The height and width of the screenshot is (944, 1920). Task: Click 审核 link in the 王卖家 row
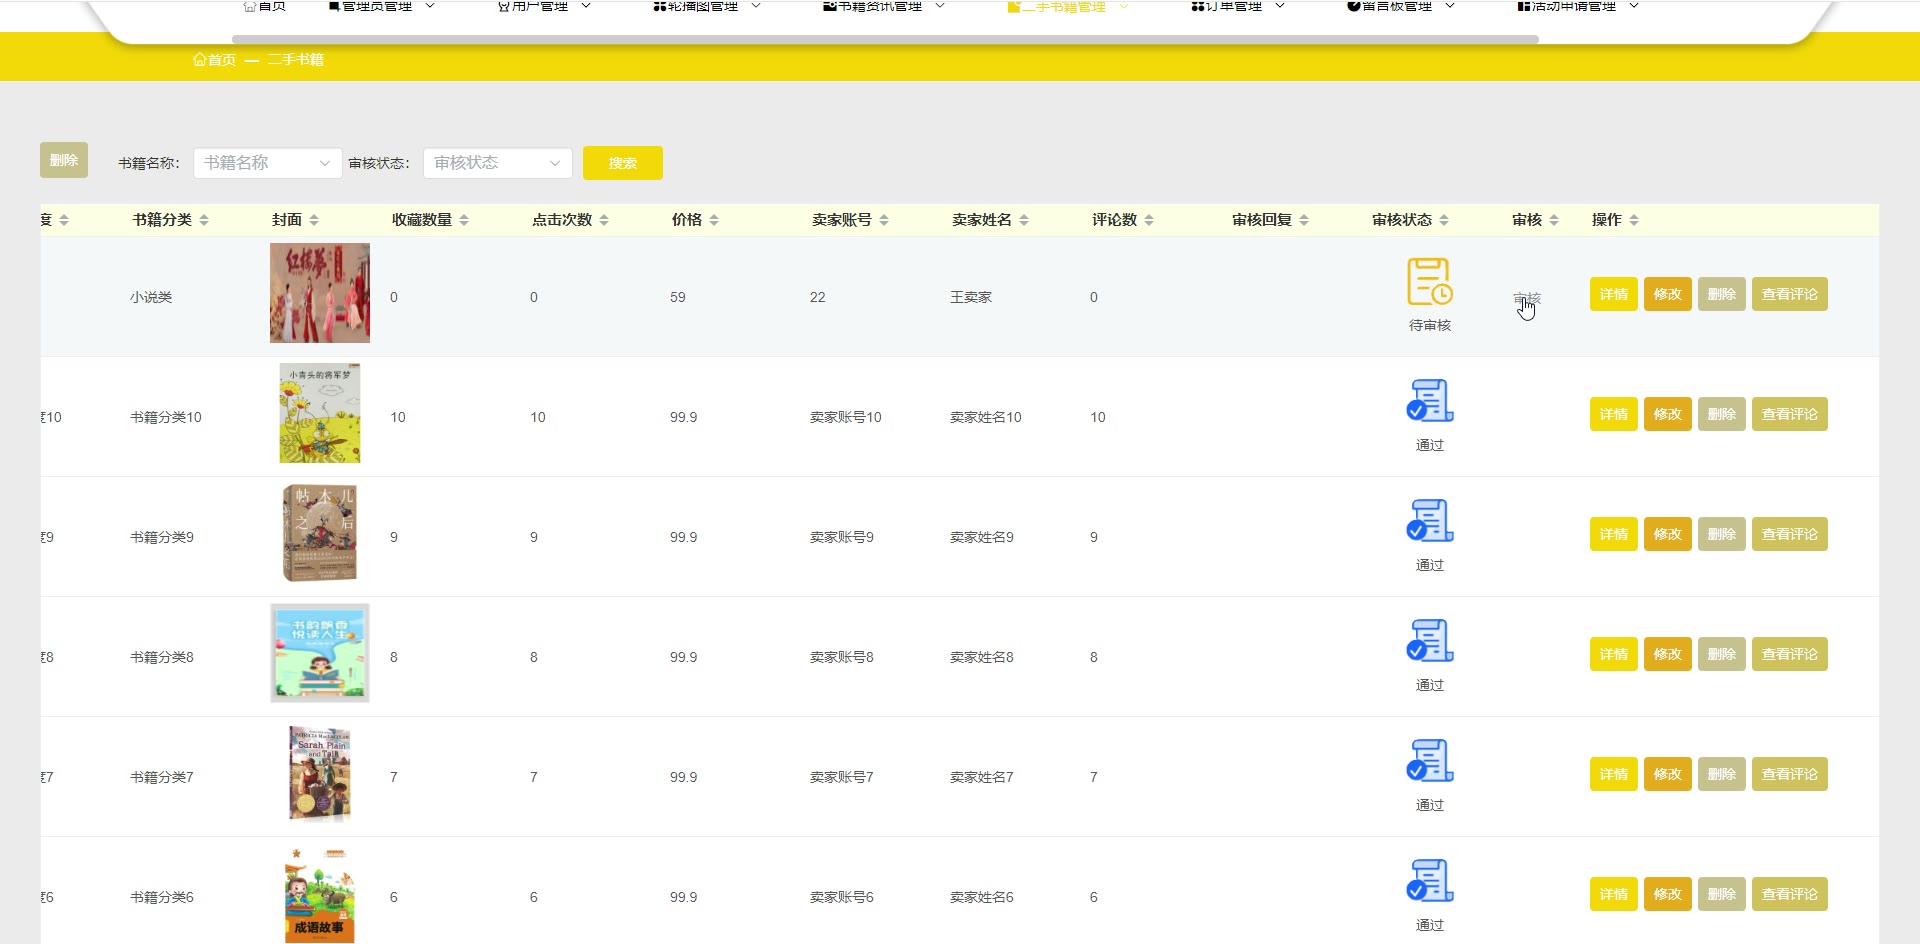1526,298
